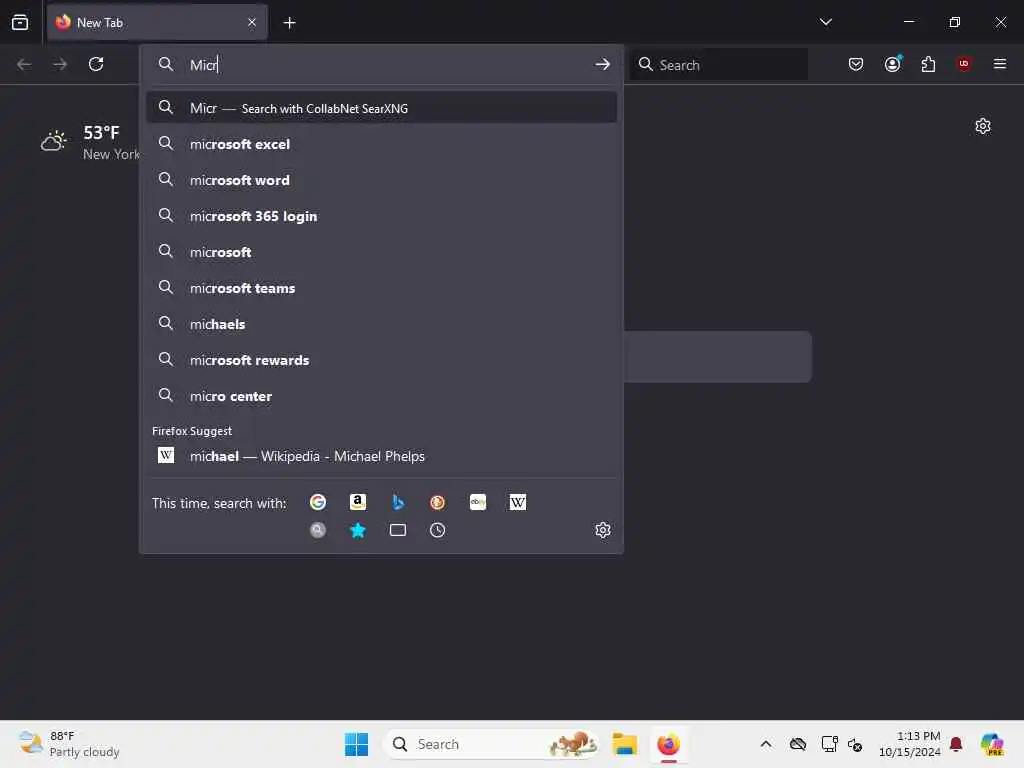Search history via the clock icon
The width and height of the screenshot is (1024, 768).
[x=438, y=530]
